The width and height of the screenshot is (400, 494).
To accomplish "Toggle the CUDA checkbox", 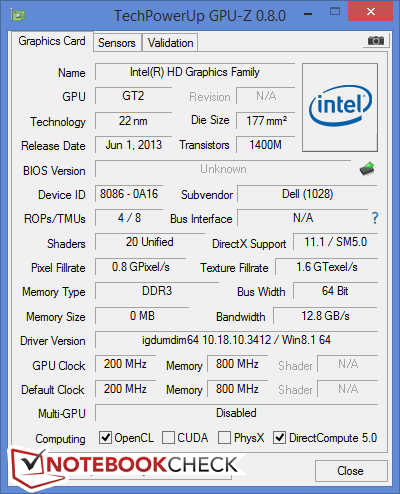I will click(x=168, y=437).
